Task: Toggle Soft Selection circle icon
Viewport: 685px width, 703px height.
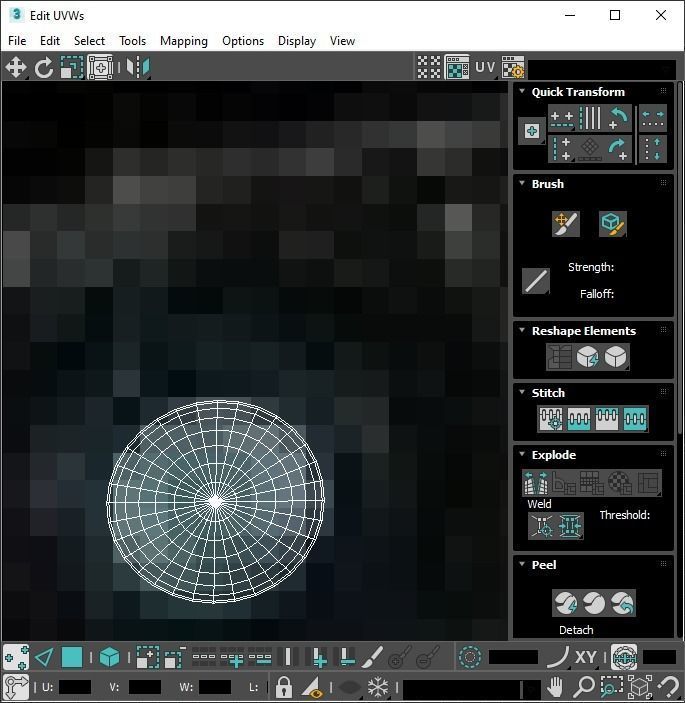Action: (x=470, y=657)
